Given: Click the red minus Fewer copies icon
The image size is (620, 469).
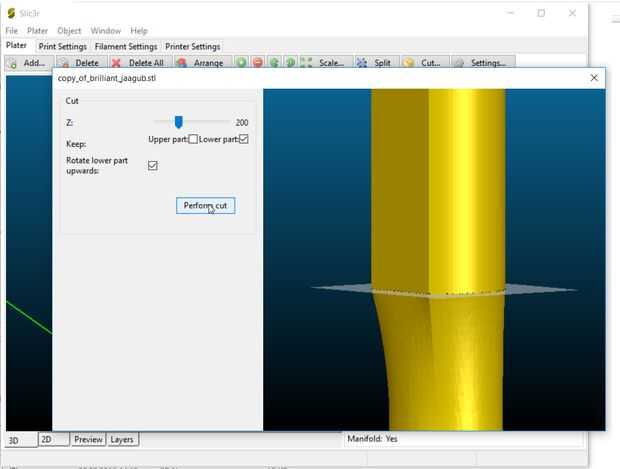Looking at the screenshot, I should pos(258,62).
